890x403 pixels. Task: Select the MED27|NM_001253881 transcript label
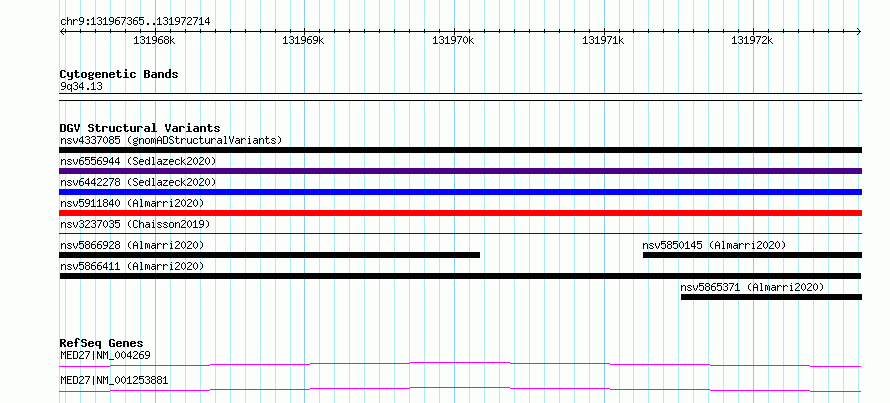[114, 380]
